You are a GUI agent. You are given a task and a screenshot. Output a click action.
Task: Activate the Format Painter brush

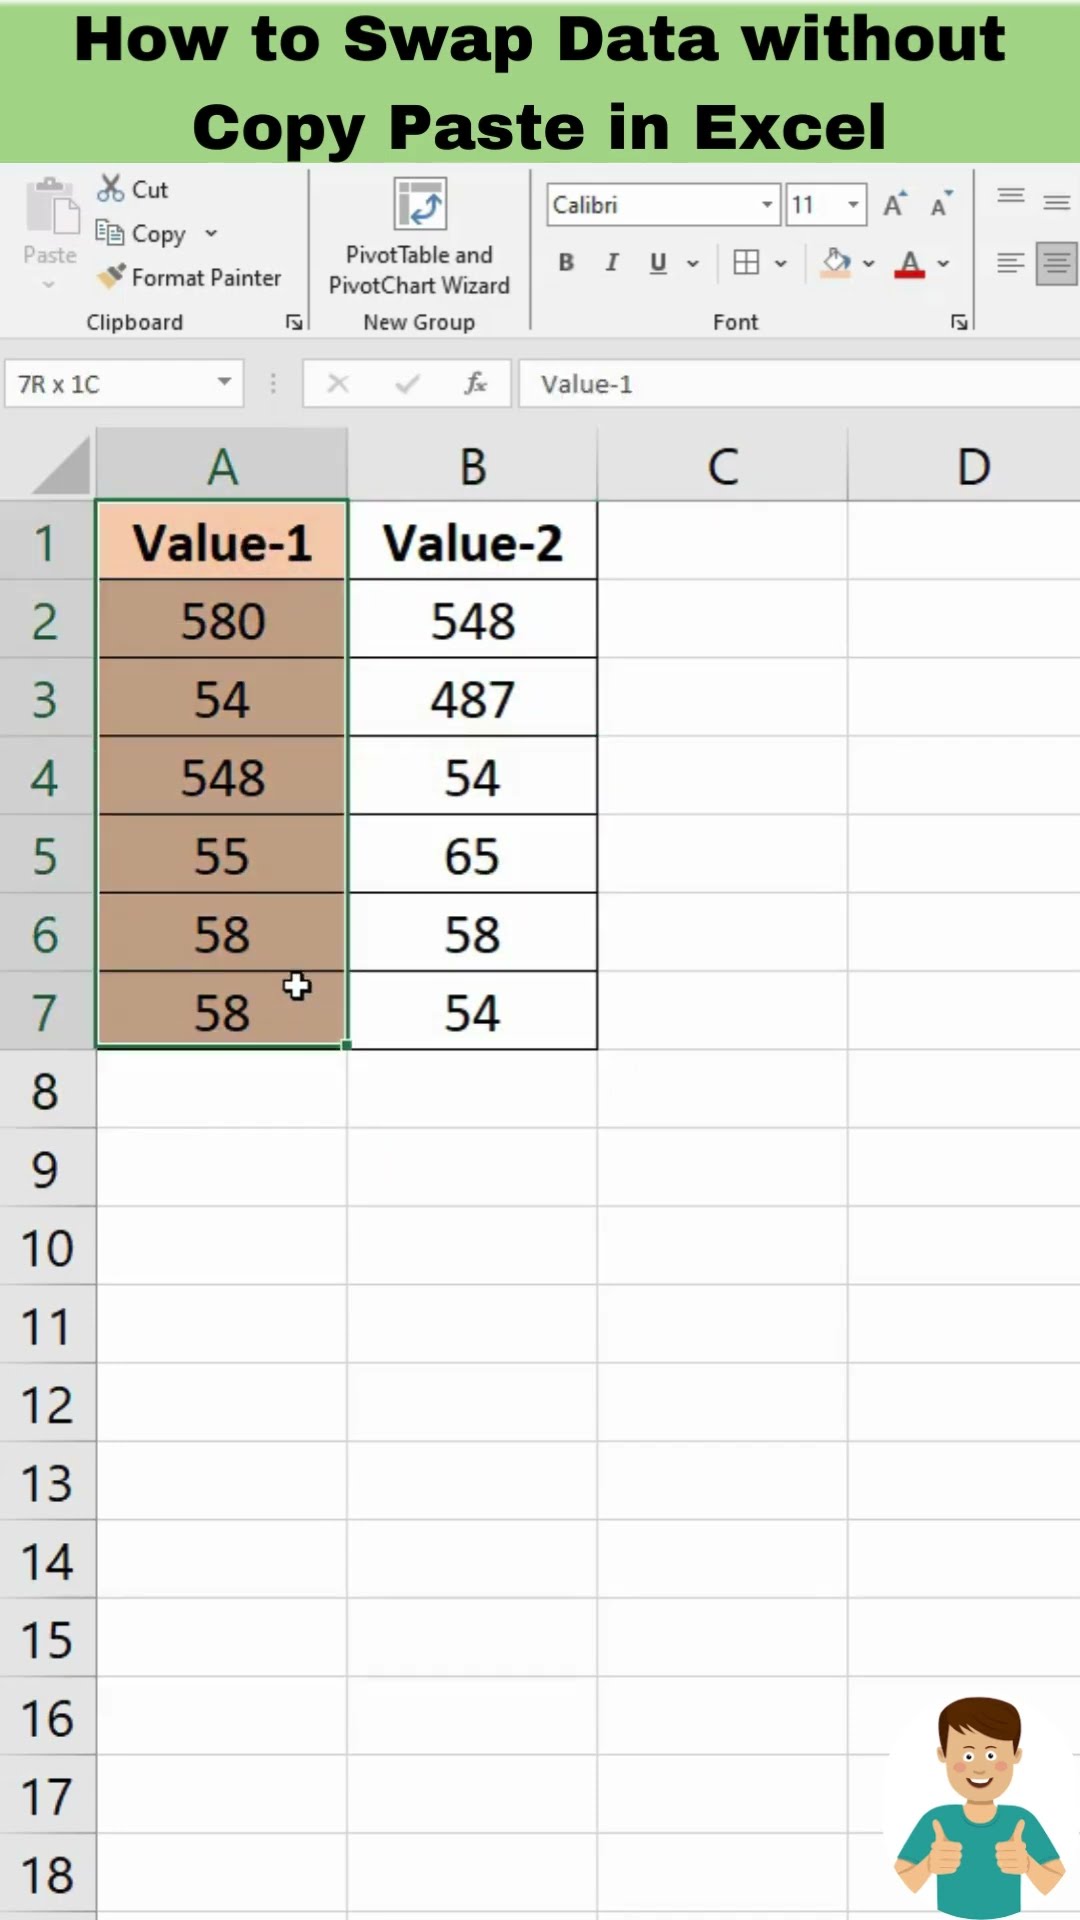coord(111,276)
